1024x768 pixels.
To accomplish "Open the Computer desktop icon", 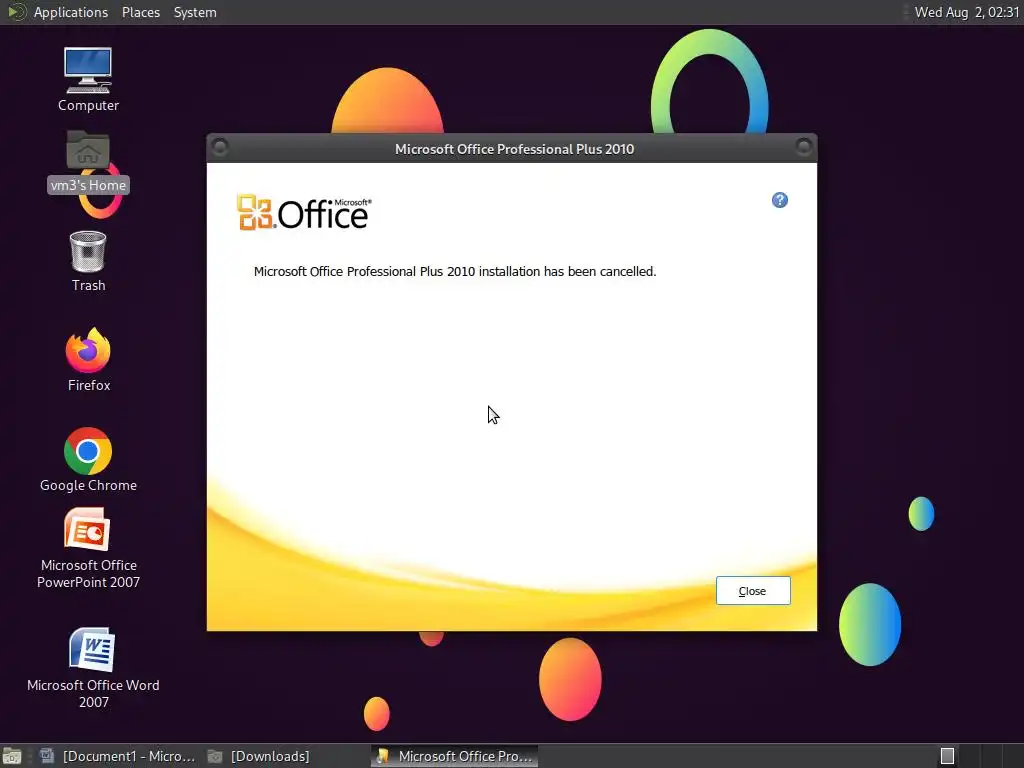I will 88,79.
